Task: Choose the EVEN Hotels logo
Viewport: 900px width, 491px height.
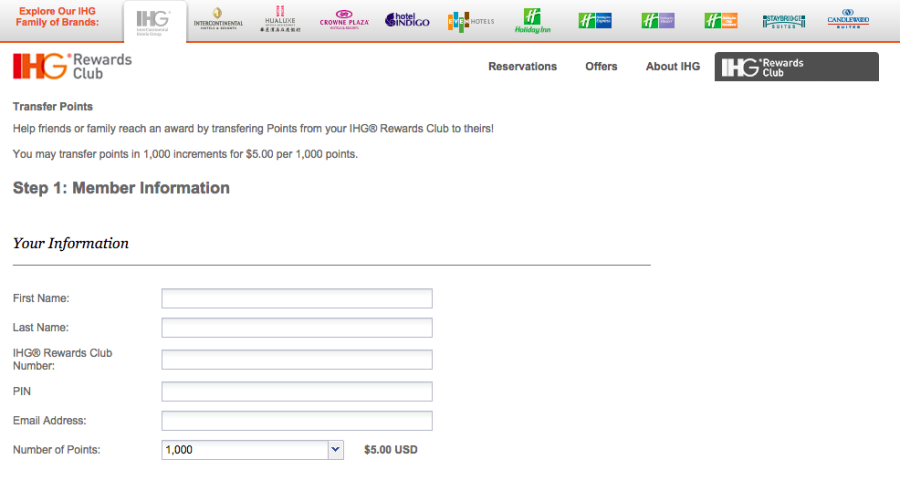Action: 471,20
